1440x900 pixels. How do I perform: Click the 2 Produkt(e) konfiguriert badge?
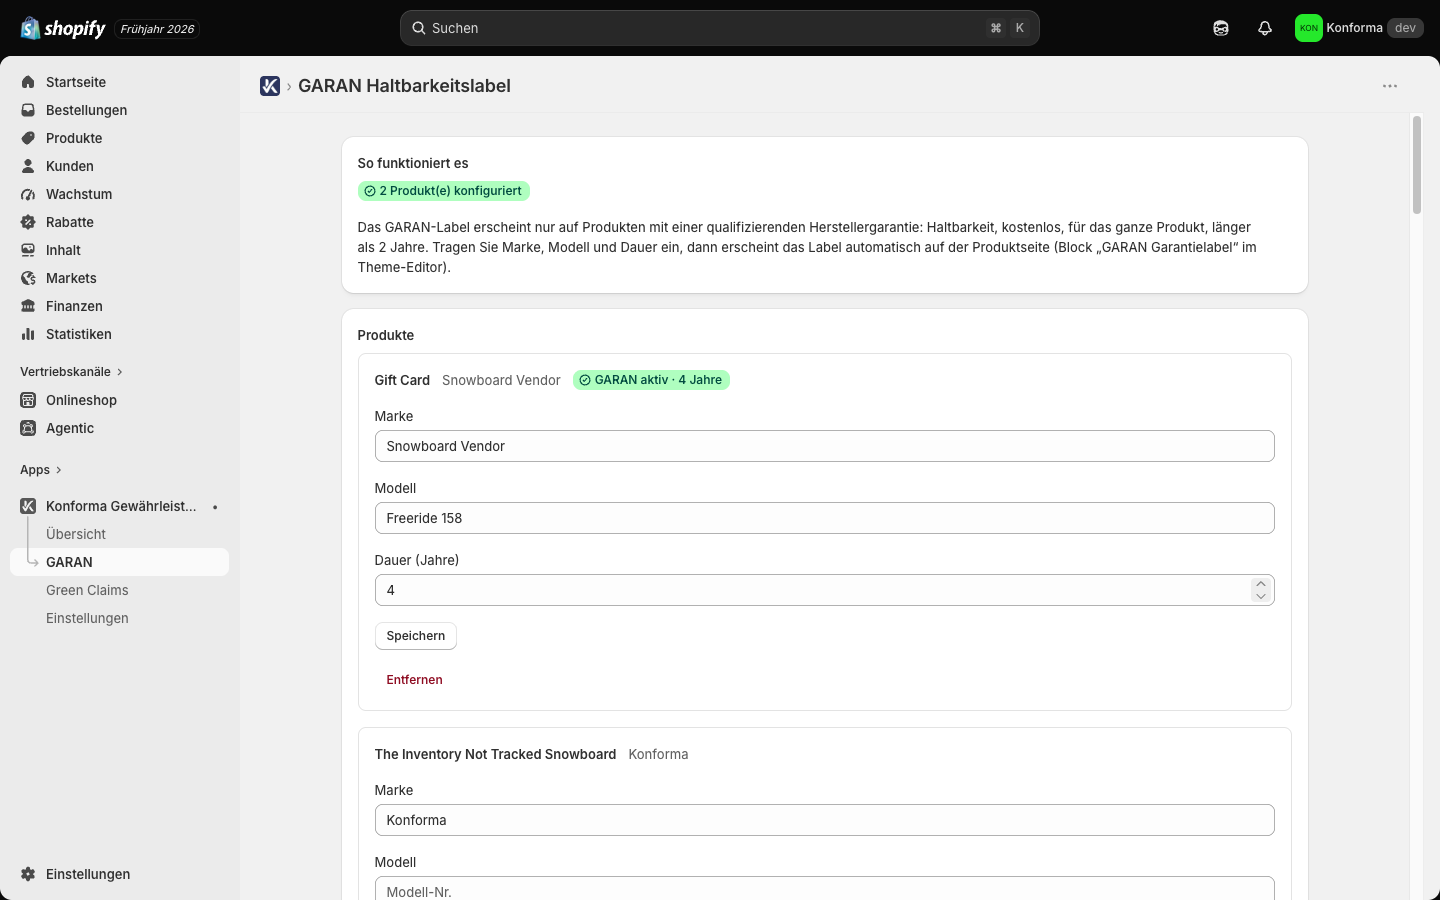444,191
